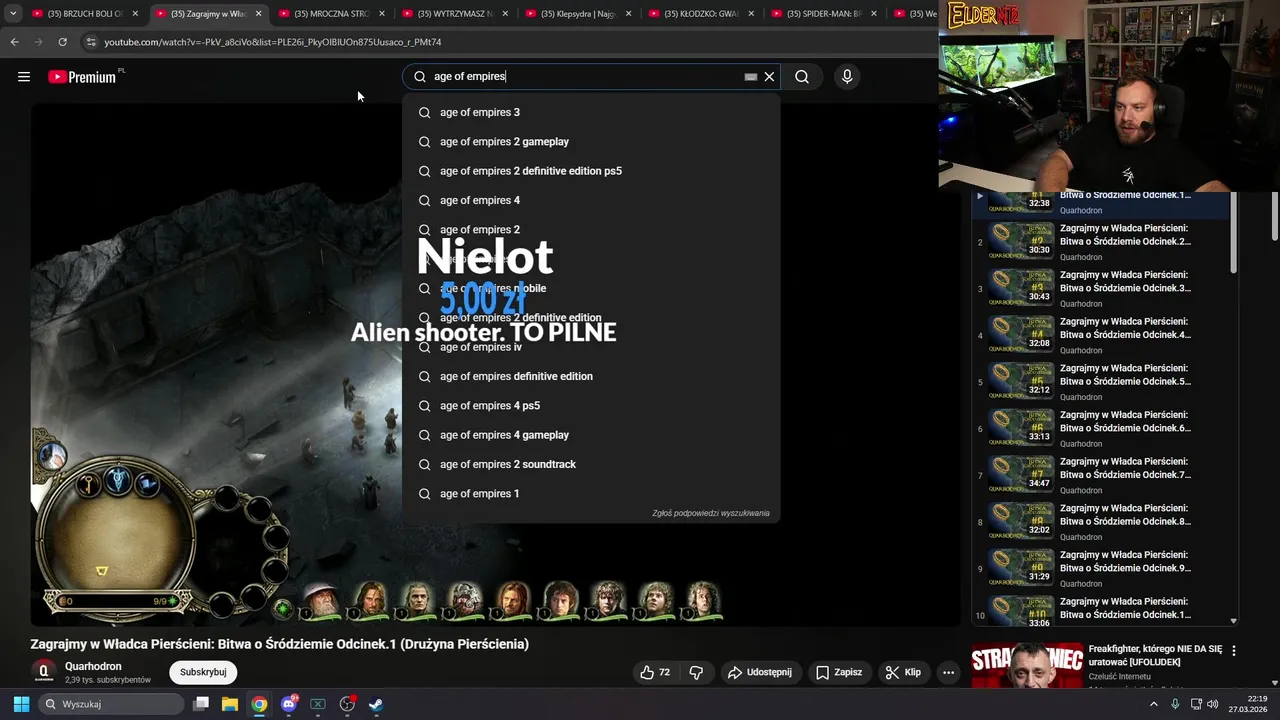Play playlist video number 3 (30:43)

[x=1021, y=289]
